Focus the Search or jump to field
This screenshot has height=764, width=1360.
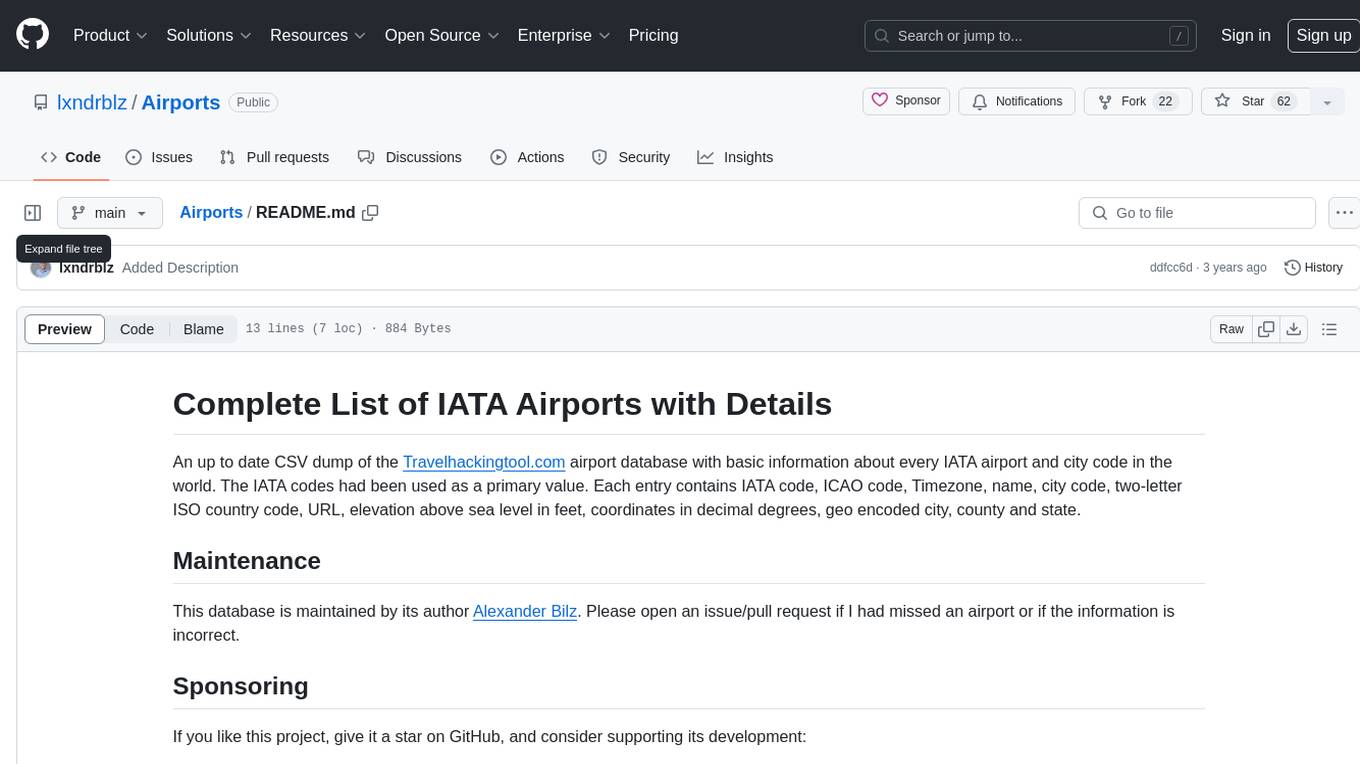click(x=1030, y=36)
